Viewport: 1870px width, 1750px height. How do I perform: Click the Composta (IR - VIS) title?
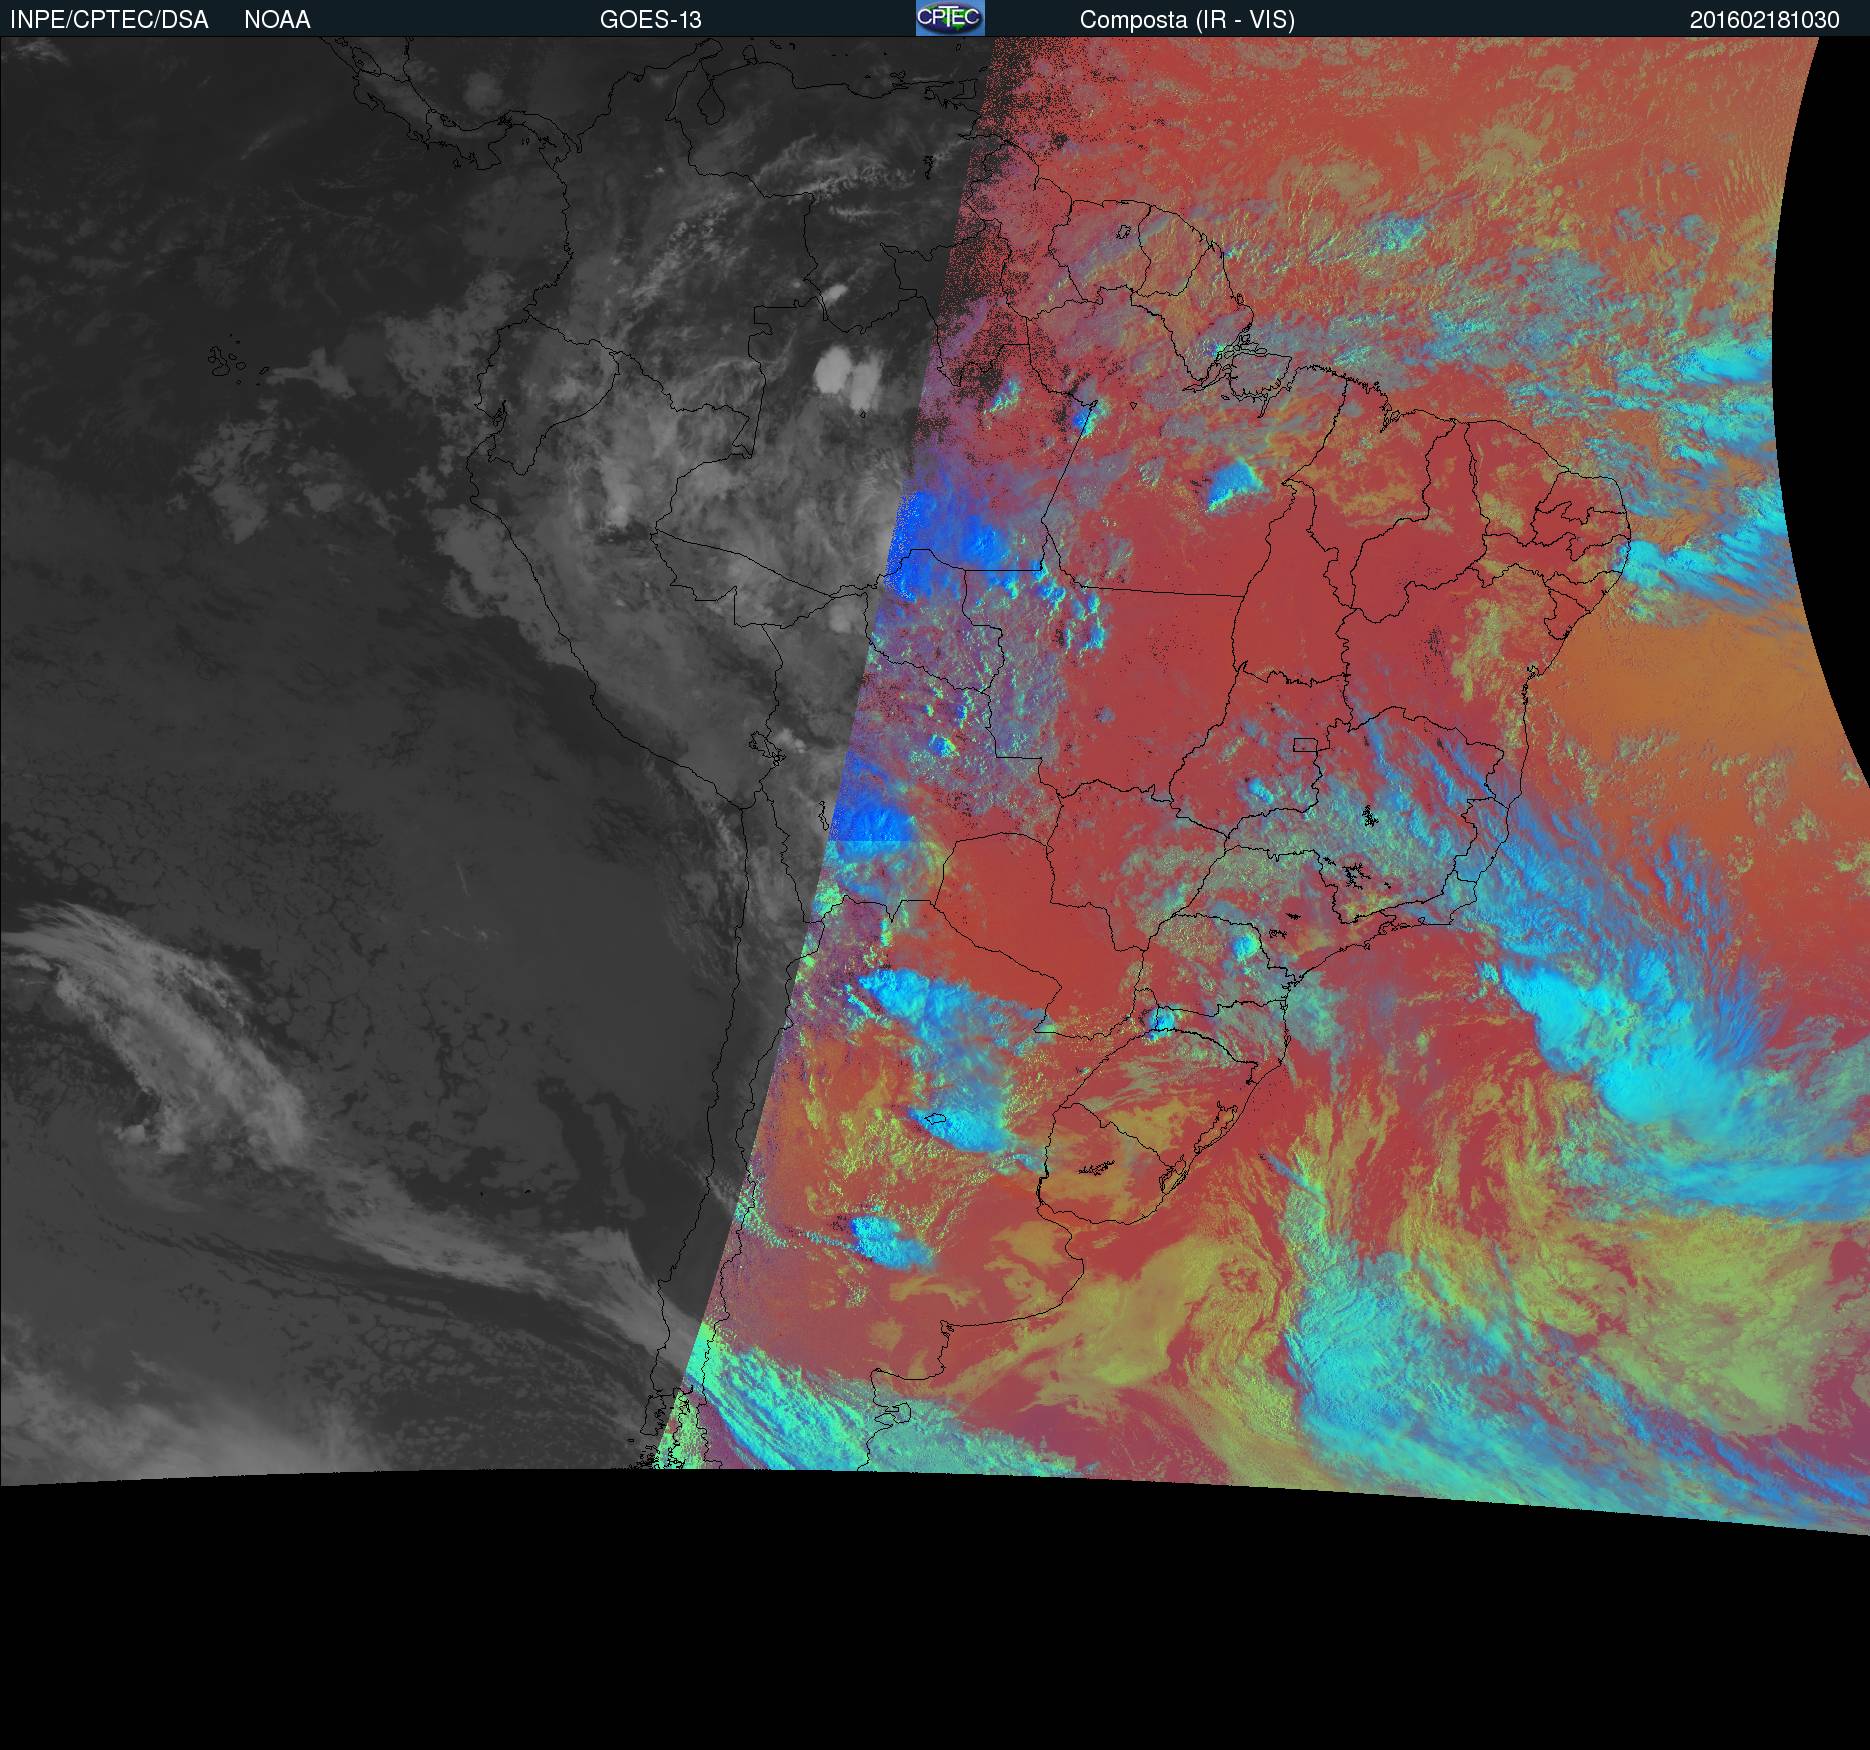coord(1187,20)
